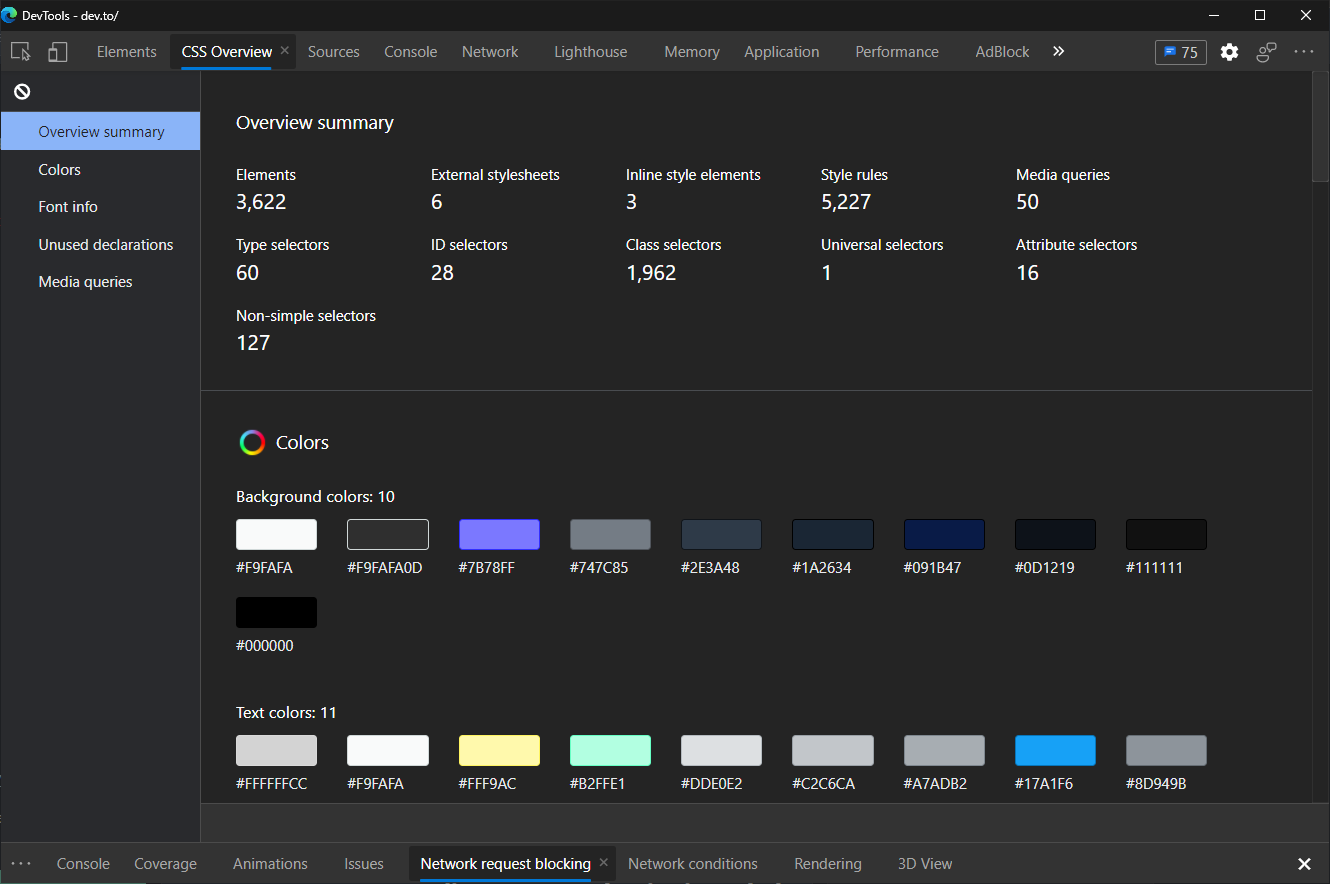
Task: Open Network conditions drawer tab
Action: pos(693,864)
